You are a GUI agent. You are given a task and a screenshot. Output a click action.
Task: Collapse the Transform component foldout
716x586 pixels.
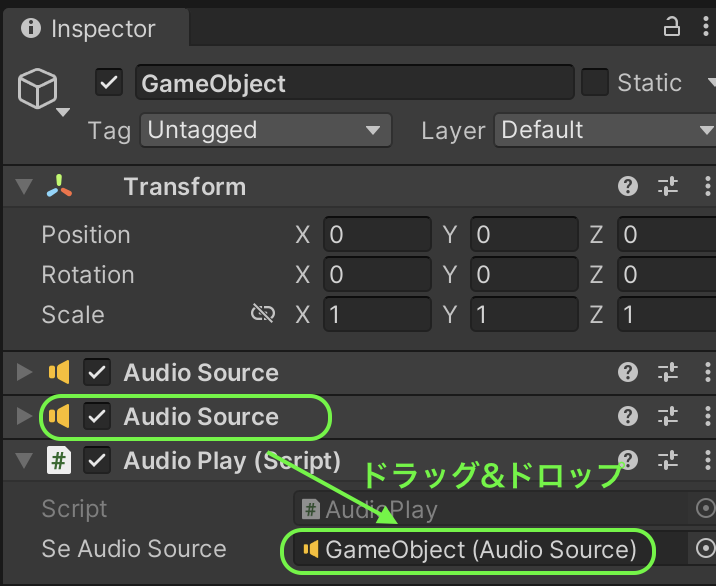[x=24, y=186]
